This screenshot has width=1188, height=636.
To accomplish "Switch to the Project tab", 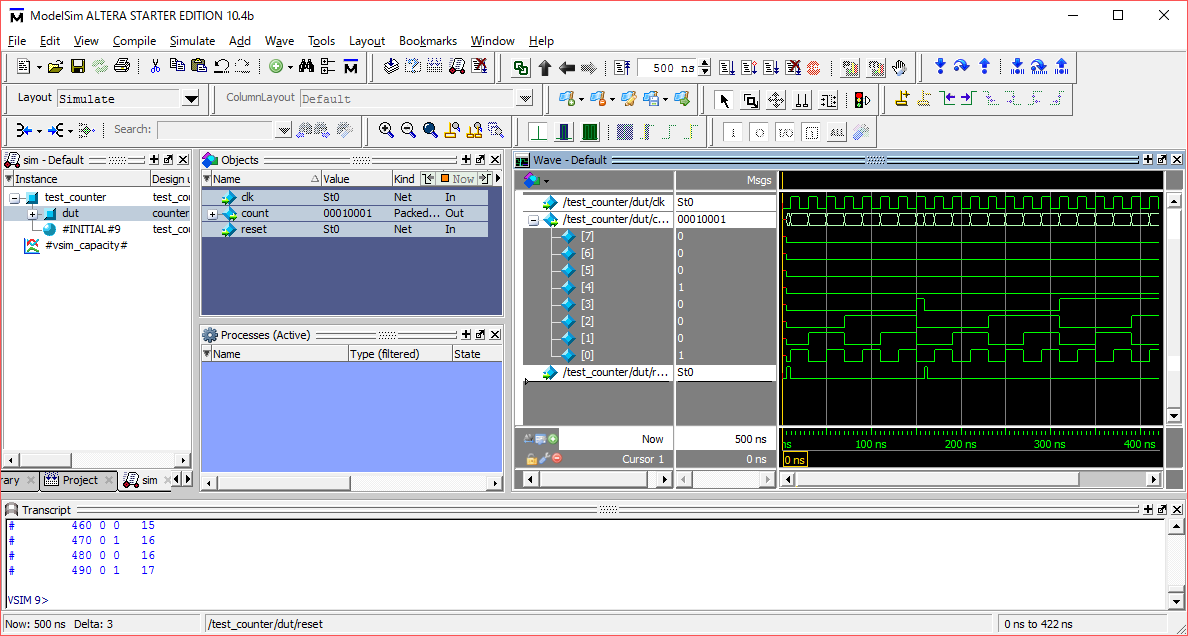I will (x=79, y=480).
